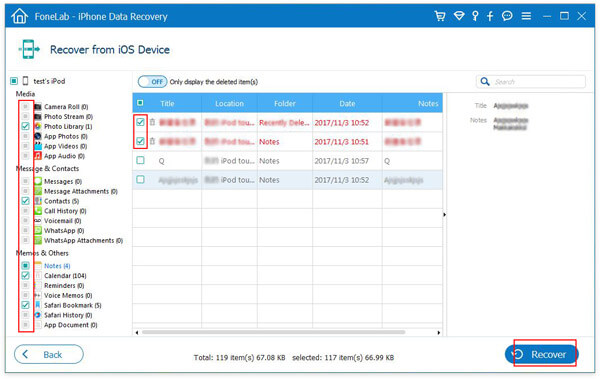Click the home icon next to FoneLab title

[x=20, y=16]
